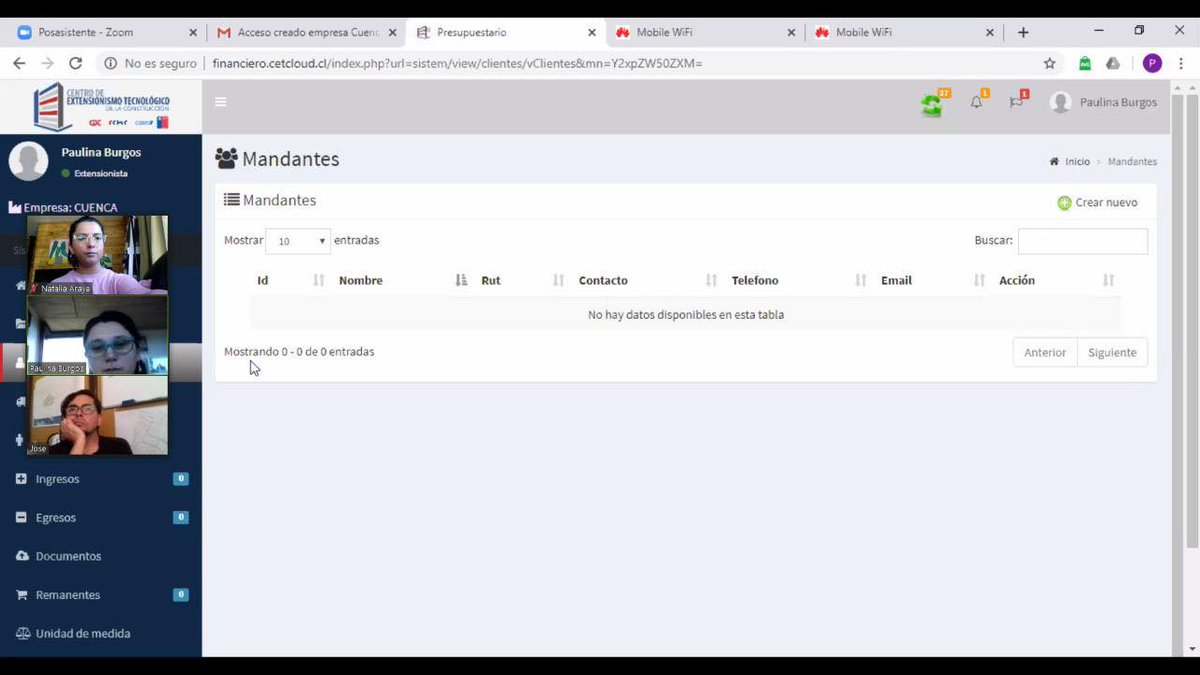This screenshot has width=1200, height=675.
Task: Close the Acceso creado empresa Gmail tab
Action: click(392, 32)
